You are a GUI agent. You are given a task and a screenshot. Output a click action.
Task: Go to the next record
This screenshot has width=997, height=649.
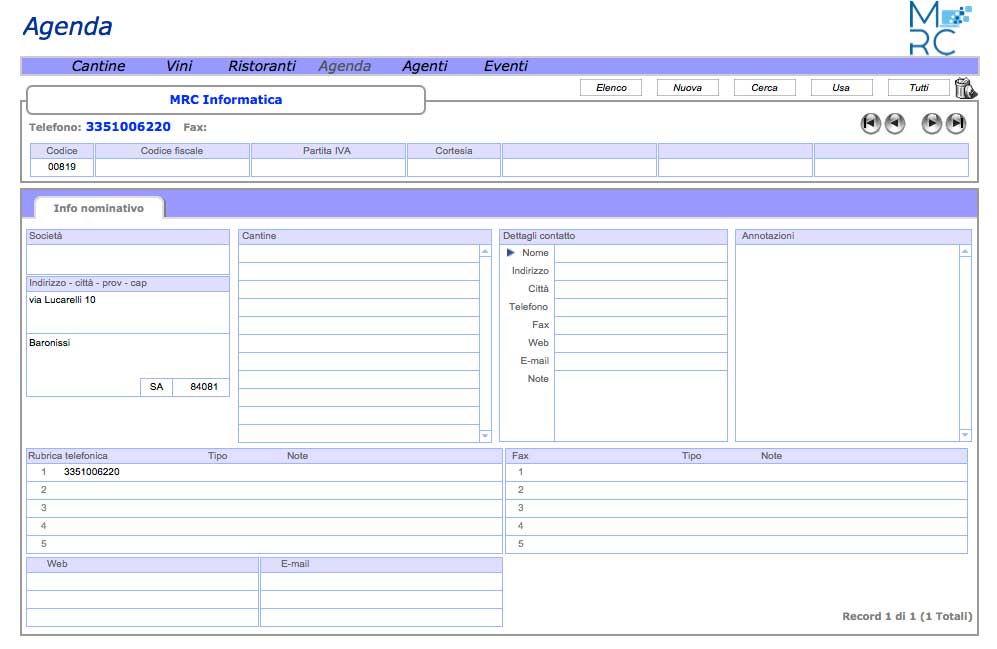click(932, 123)
